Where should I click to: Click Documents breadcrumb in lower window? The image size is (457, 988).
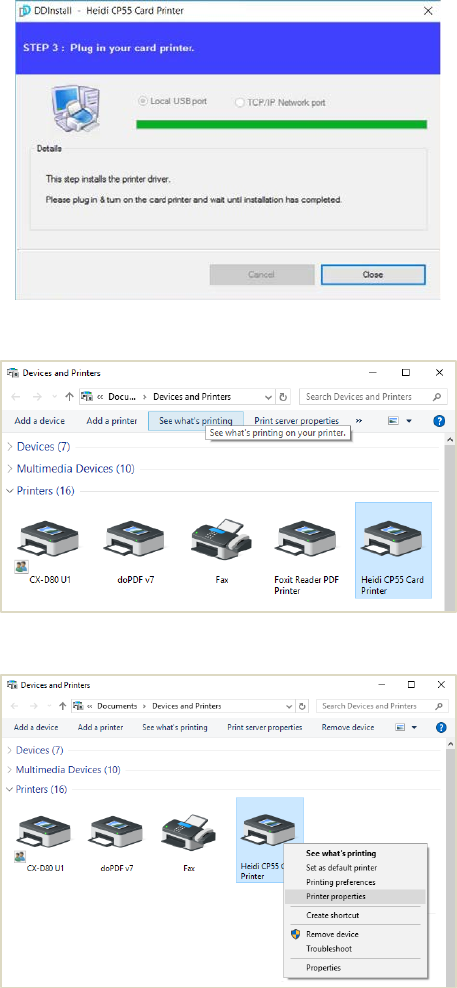pyautogui.click(x=117, y=706)
